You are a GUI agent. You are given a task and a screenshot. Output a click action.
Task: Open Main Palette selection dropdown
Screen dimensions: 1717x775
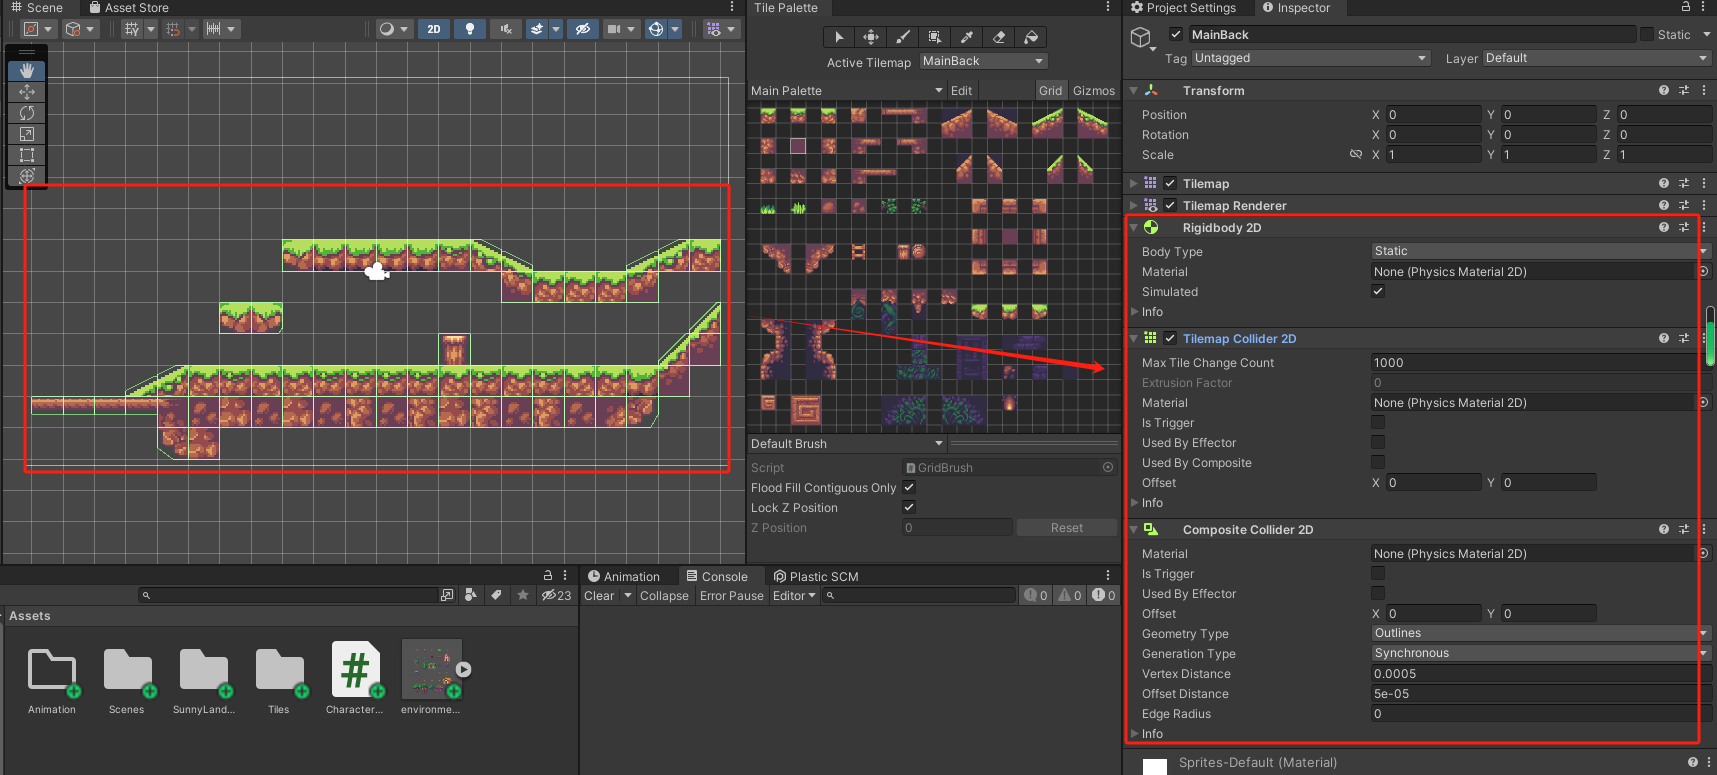(847, 90)
